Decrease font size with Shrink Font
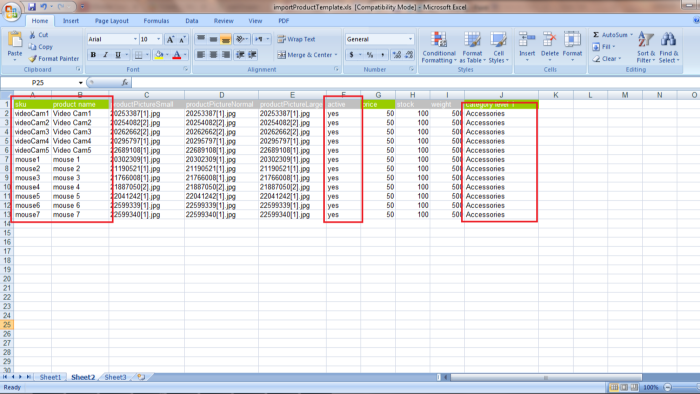This screenshot has width=700, height=394. pyautogui.click(x=182, y=39)
